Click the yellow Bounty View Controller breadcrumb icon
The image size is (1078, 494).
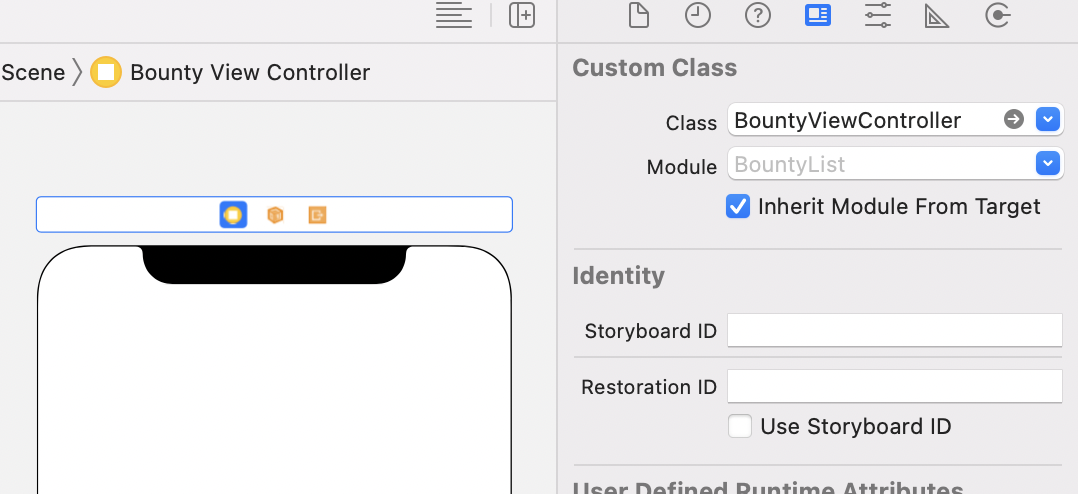(106, 72)
